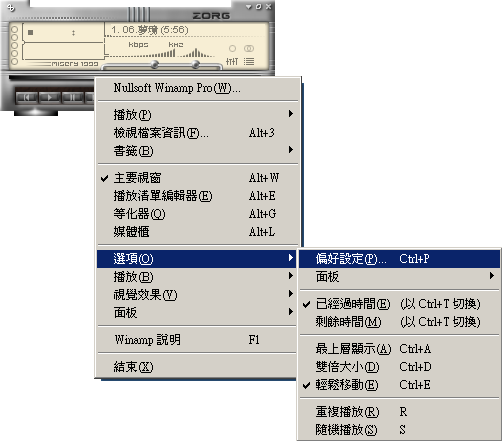Toggle 雙倍大小(D) double size

[399, 367]
